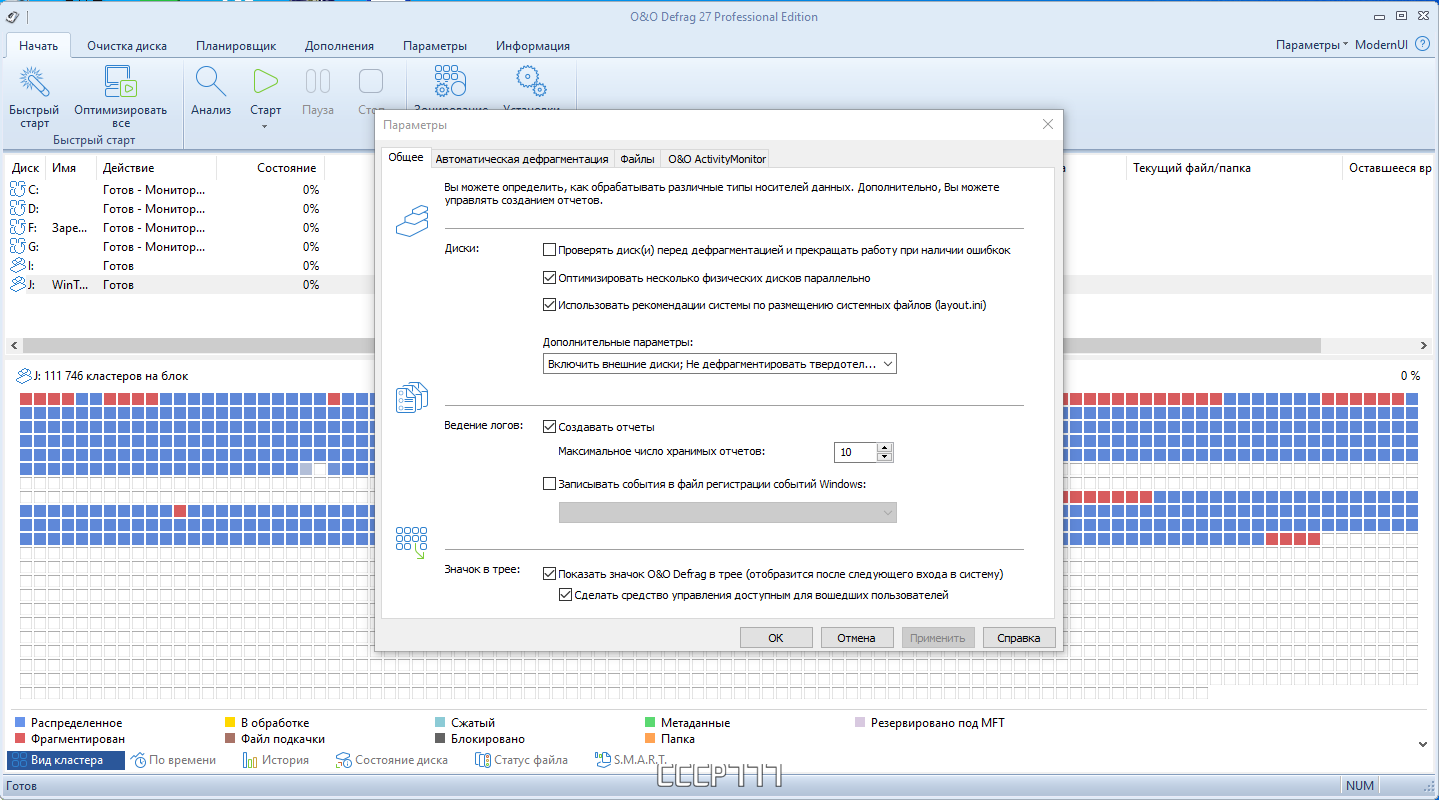Open the Планировщик ribbon tab

(236, 46)
